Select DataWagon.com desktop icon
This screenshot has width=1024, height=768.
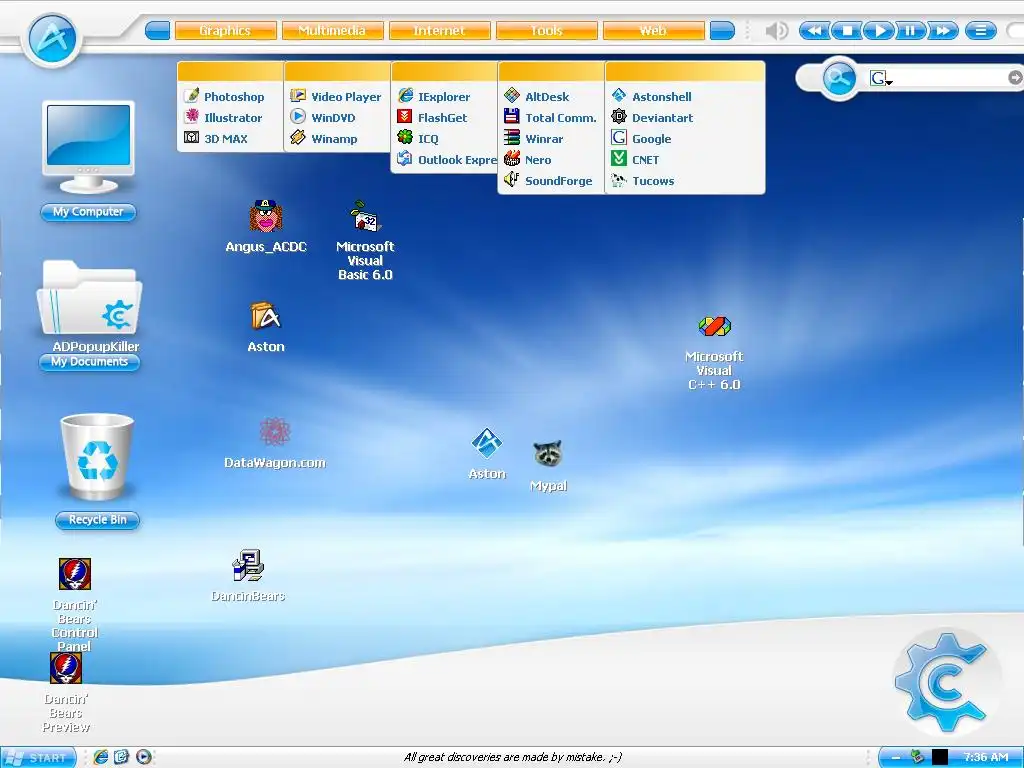275,443
